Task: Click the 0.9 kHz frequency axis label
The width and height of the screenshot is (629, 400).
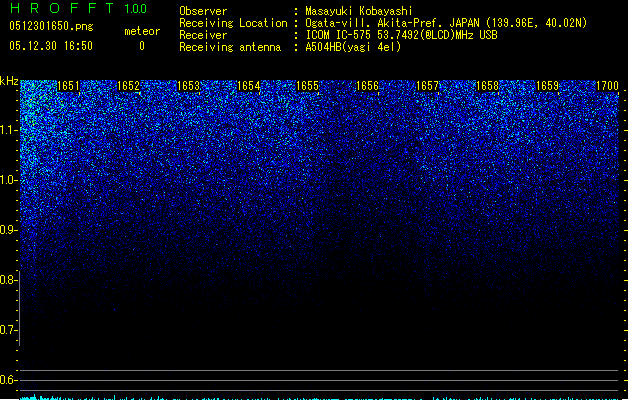Action: (x=9, y=230)
